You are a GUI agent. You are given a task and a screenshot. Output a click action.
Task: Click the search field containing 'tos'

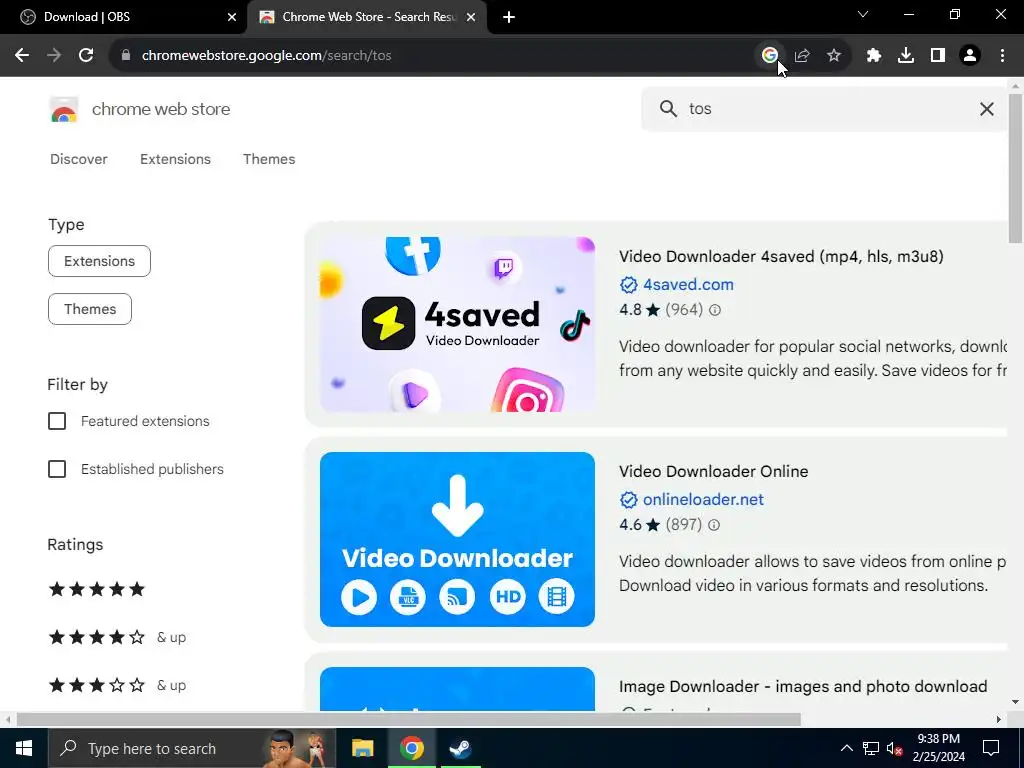(824, 108)
